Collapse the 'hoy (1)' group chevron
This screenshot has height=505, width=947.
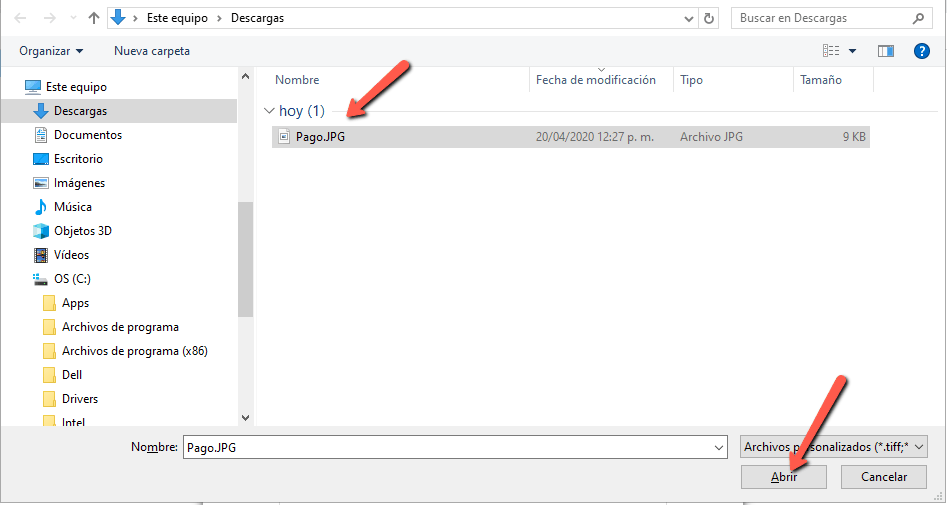point(269,111)
